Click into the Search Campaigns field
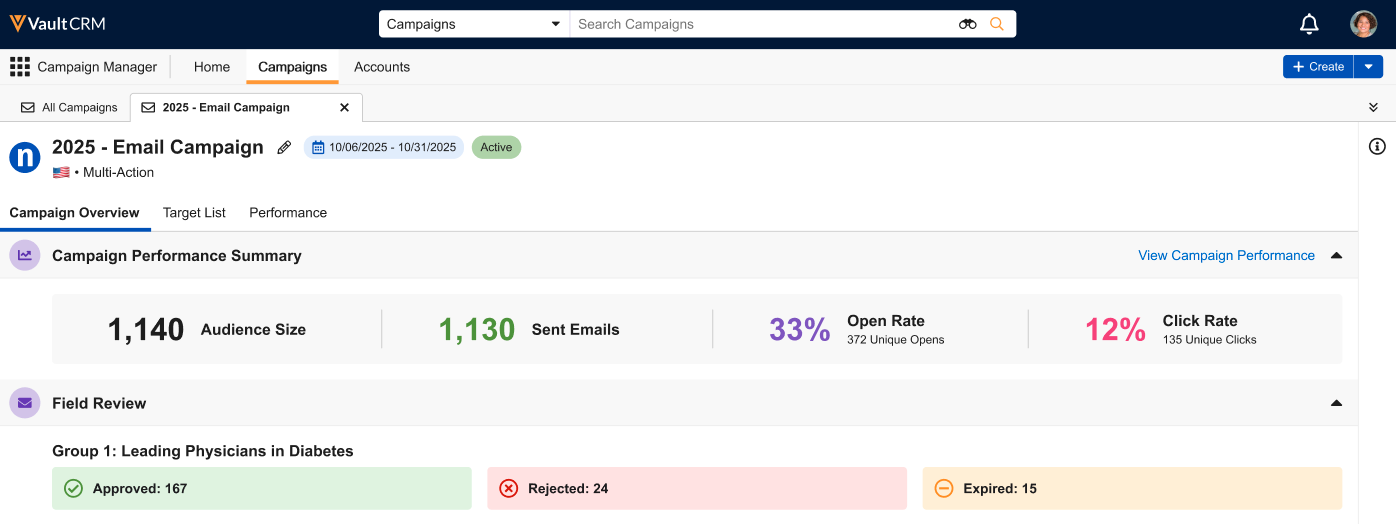 760,24
